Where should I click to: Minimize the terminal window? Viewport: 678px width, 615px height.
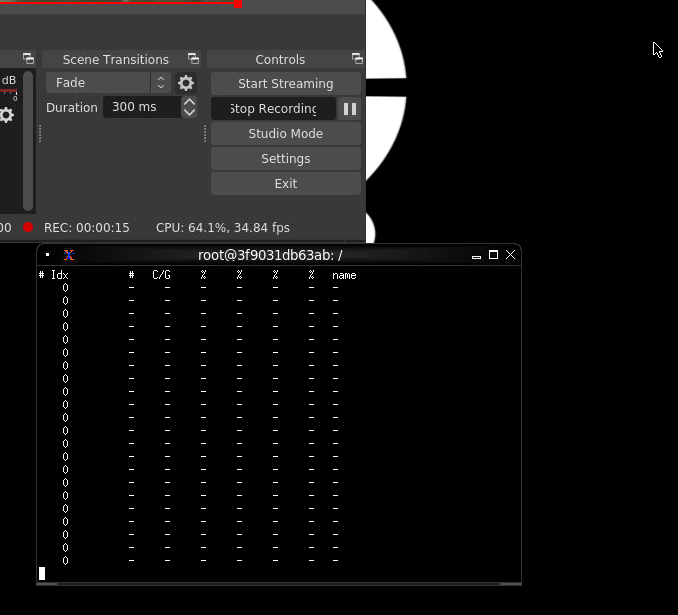coord(477,256)
